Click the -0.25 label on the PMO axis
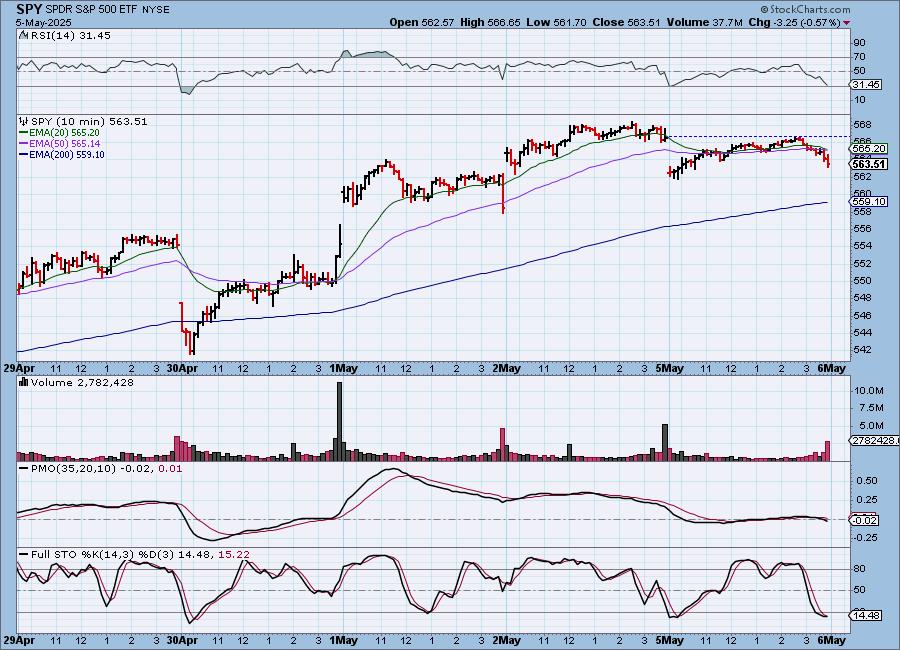This screenshot has width=900, height=650. tap(864, 538)
